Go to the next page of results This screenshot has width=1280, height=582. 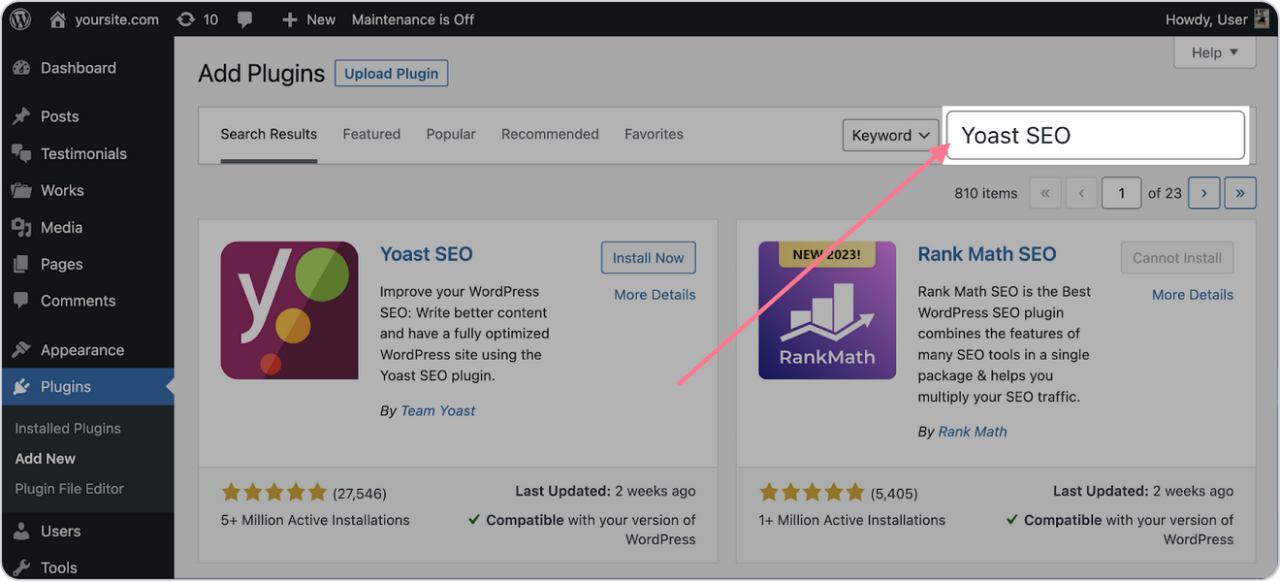[x=1203, y=193]
